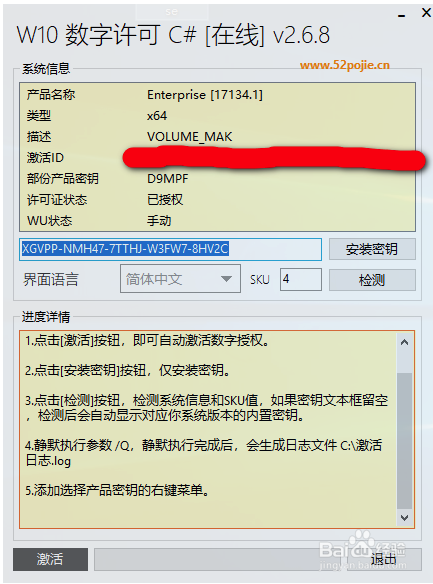Click the 安装密钥 install key button
Image resolution: width=433 pixels, height=584 pixels.
(x=372, y=249)
